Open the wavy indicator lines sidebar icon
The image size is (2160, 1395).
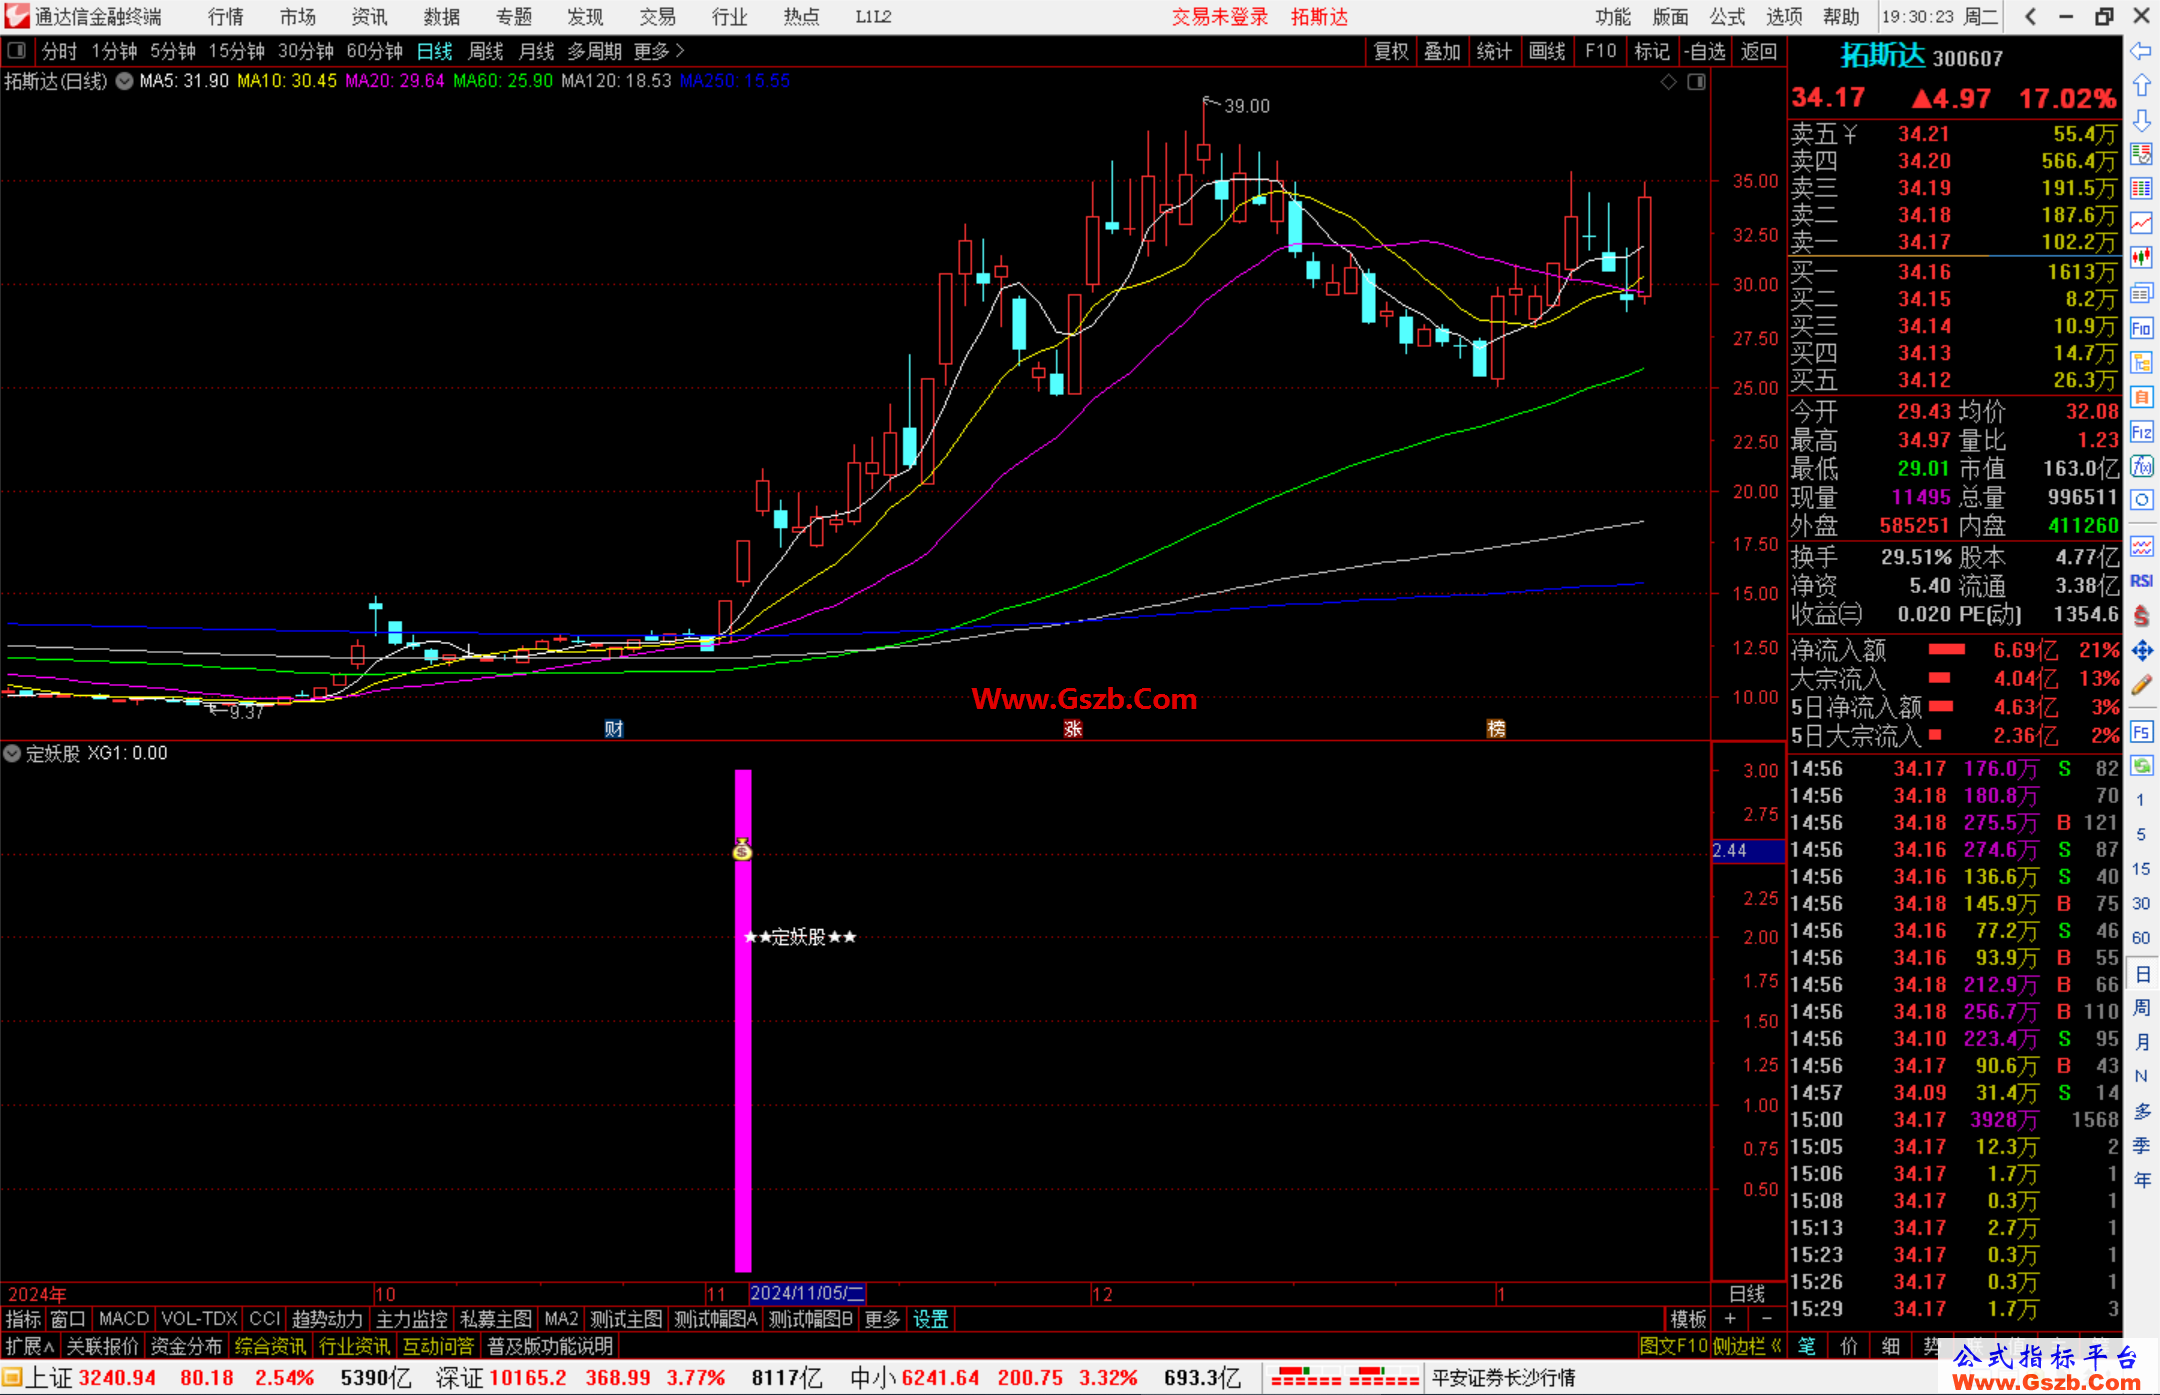(x=2141, y=546)
